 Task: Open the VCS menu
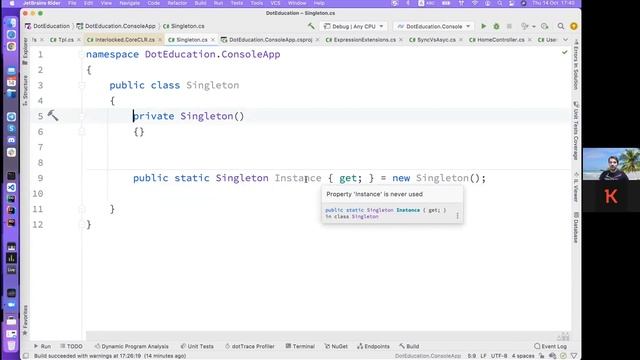coord(276,3)
